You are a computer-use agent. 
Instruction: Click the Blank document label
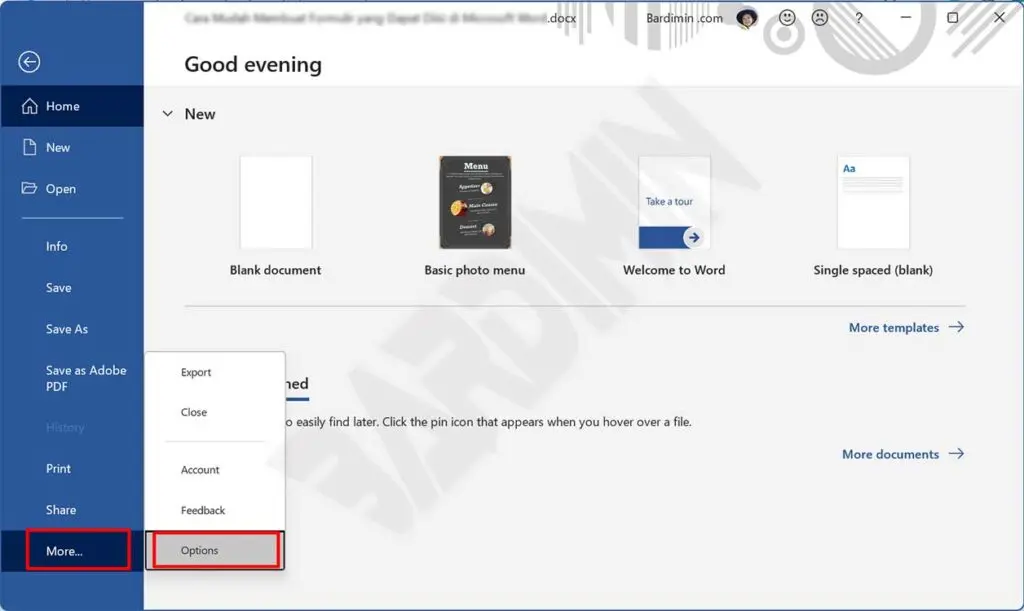(275, 270)
